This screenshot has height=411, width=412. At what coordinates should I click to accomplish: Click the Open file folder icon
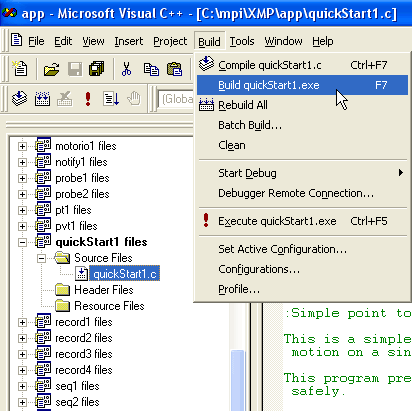[x=51, y=69]
